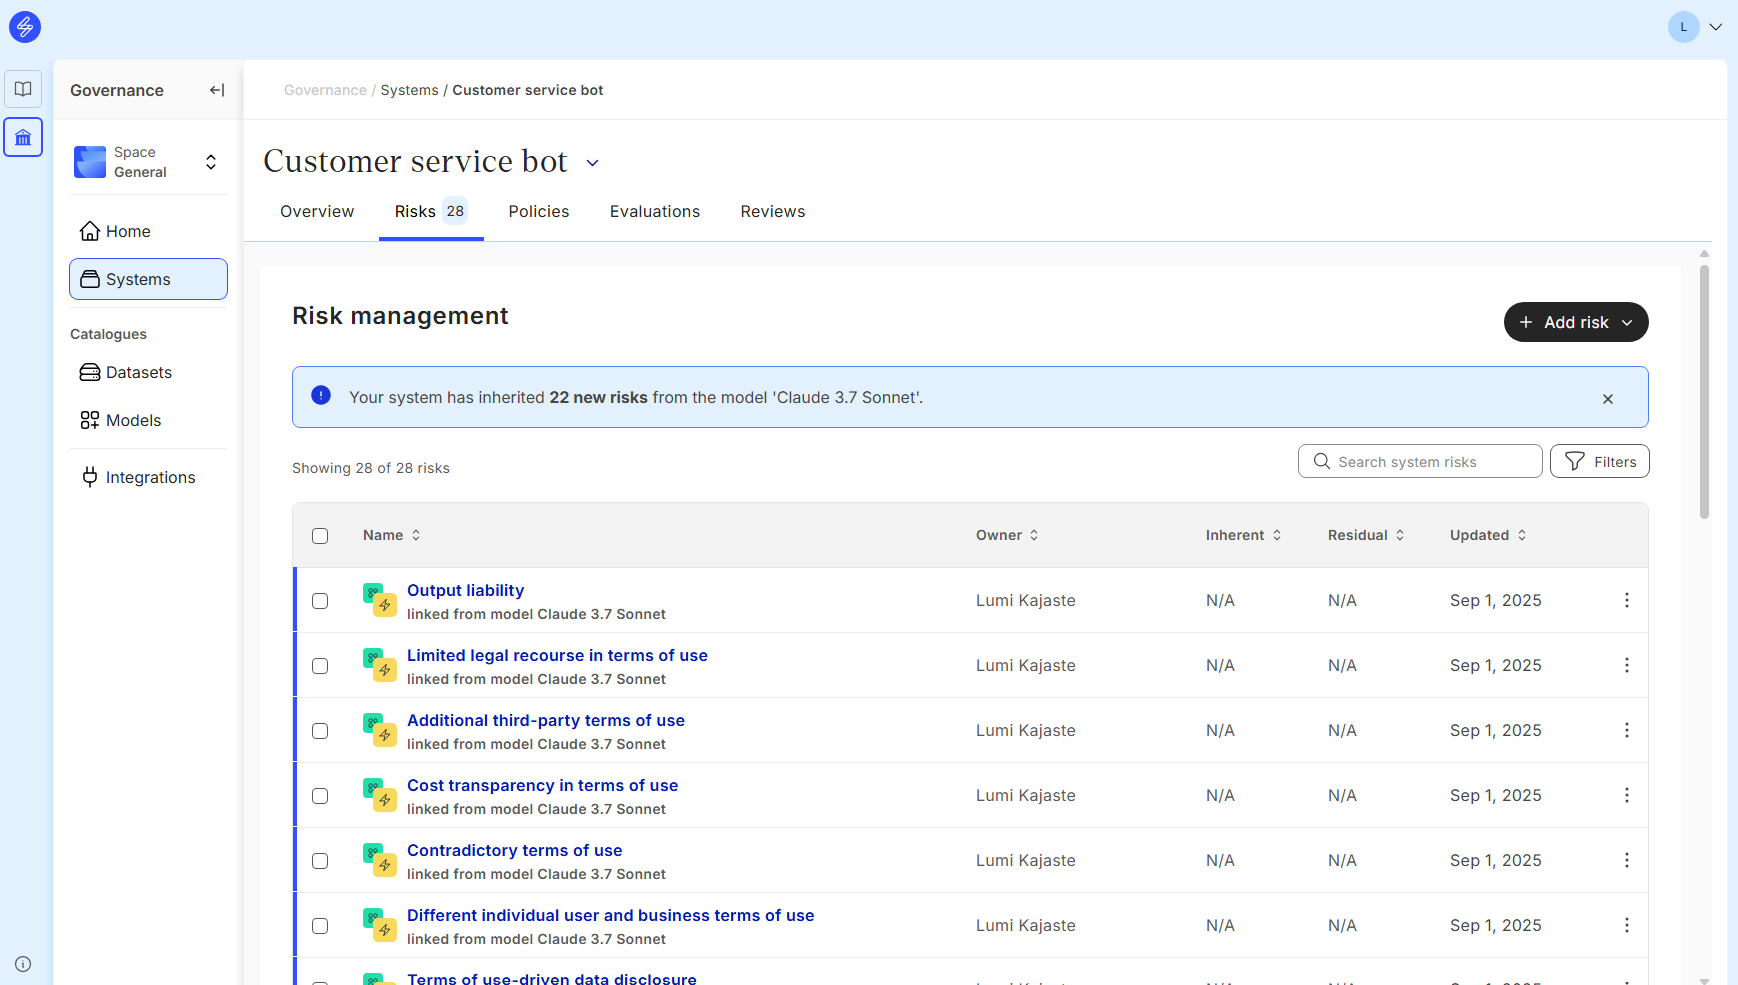Collapse the Governance sidebar panel
Viewport: 1738px width, 985px height.
216,90
